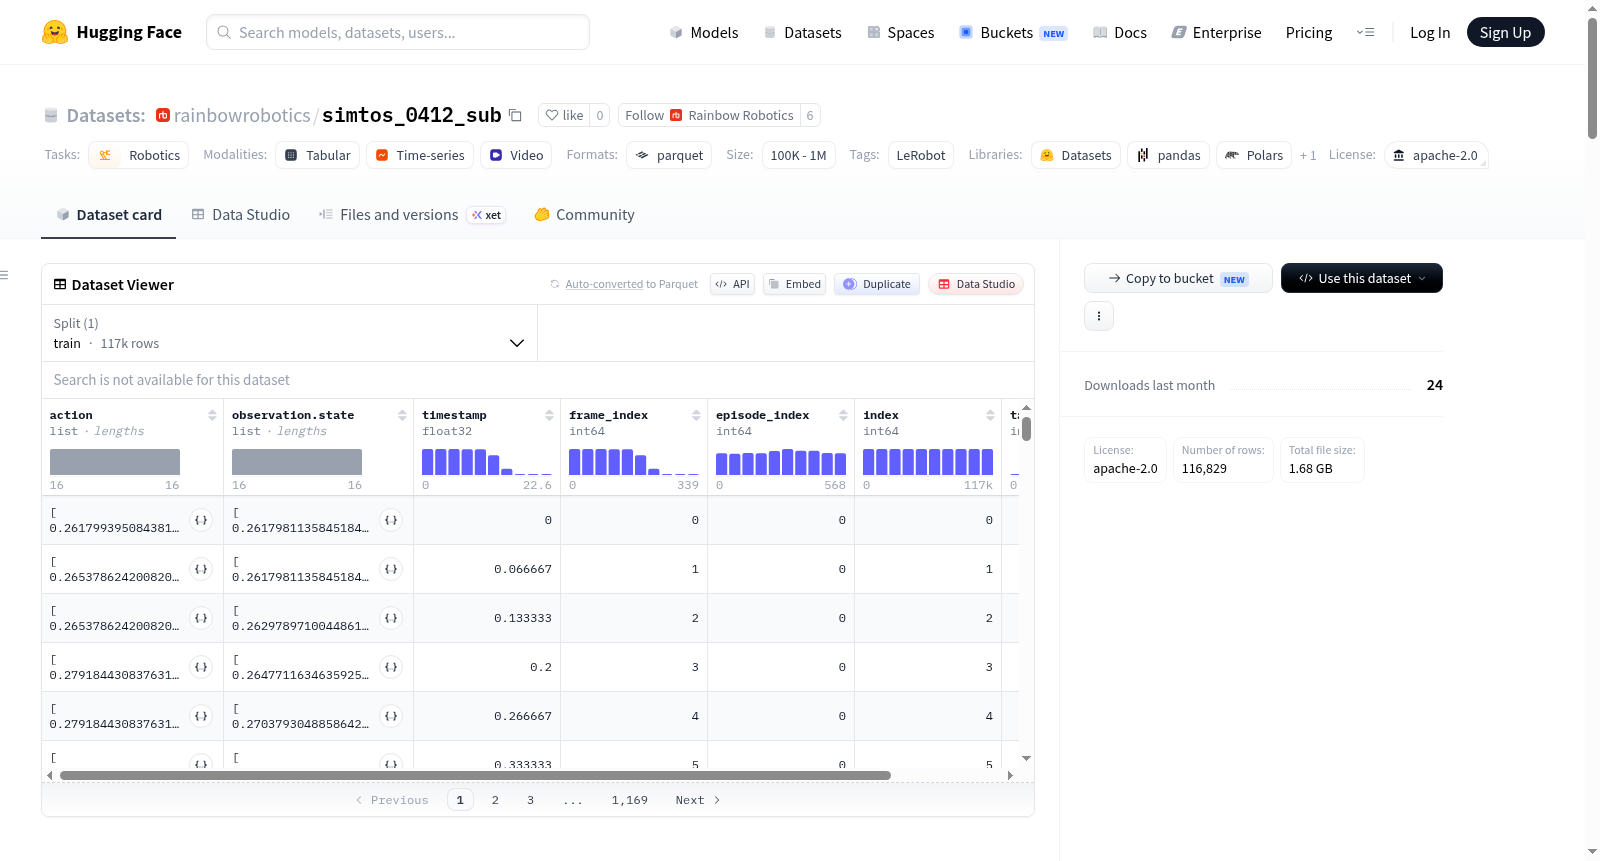Jump to last page 1,169
1600x861 pixels.
click(x=630, y=800)
